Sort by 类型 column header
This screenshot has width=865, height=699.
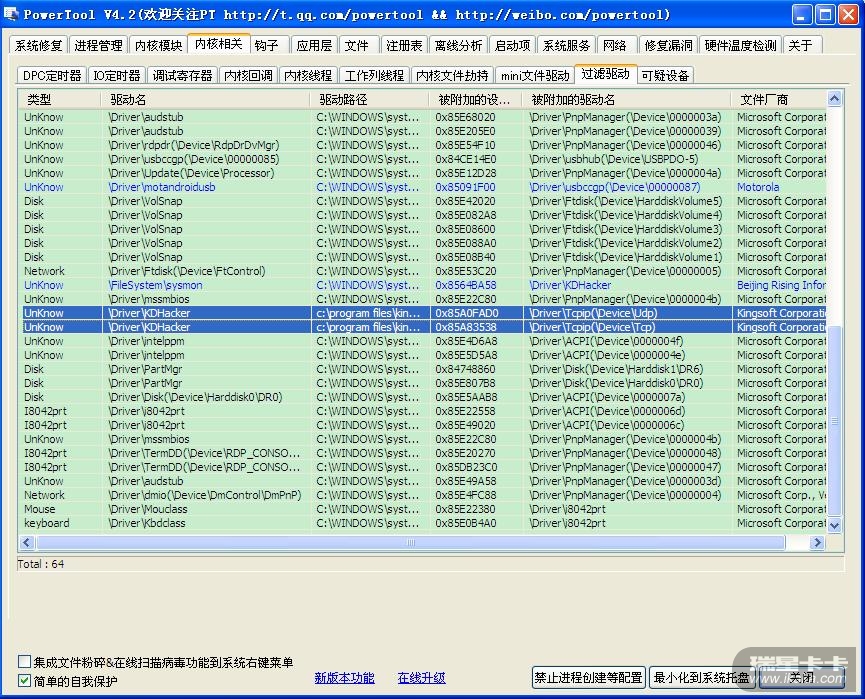pyautogui.click(x=59, y=99)
